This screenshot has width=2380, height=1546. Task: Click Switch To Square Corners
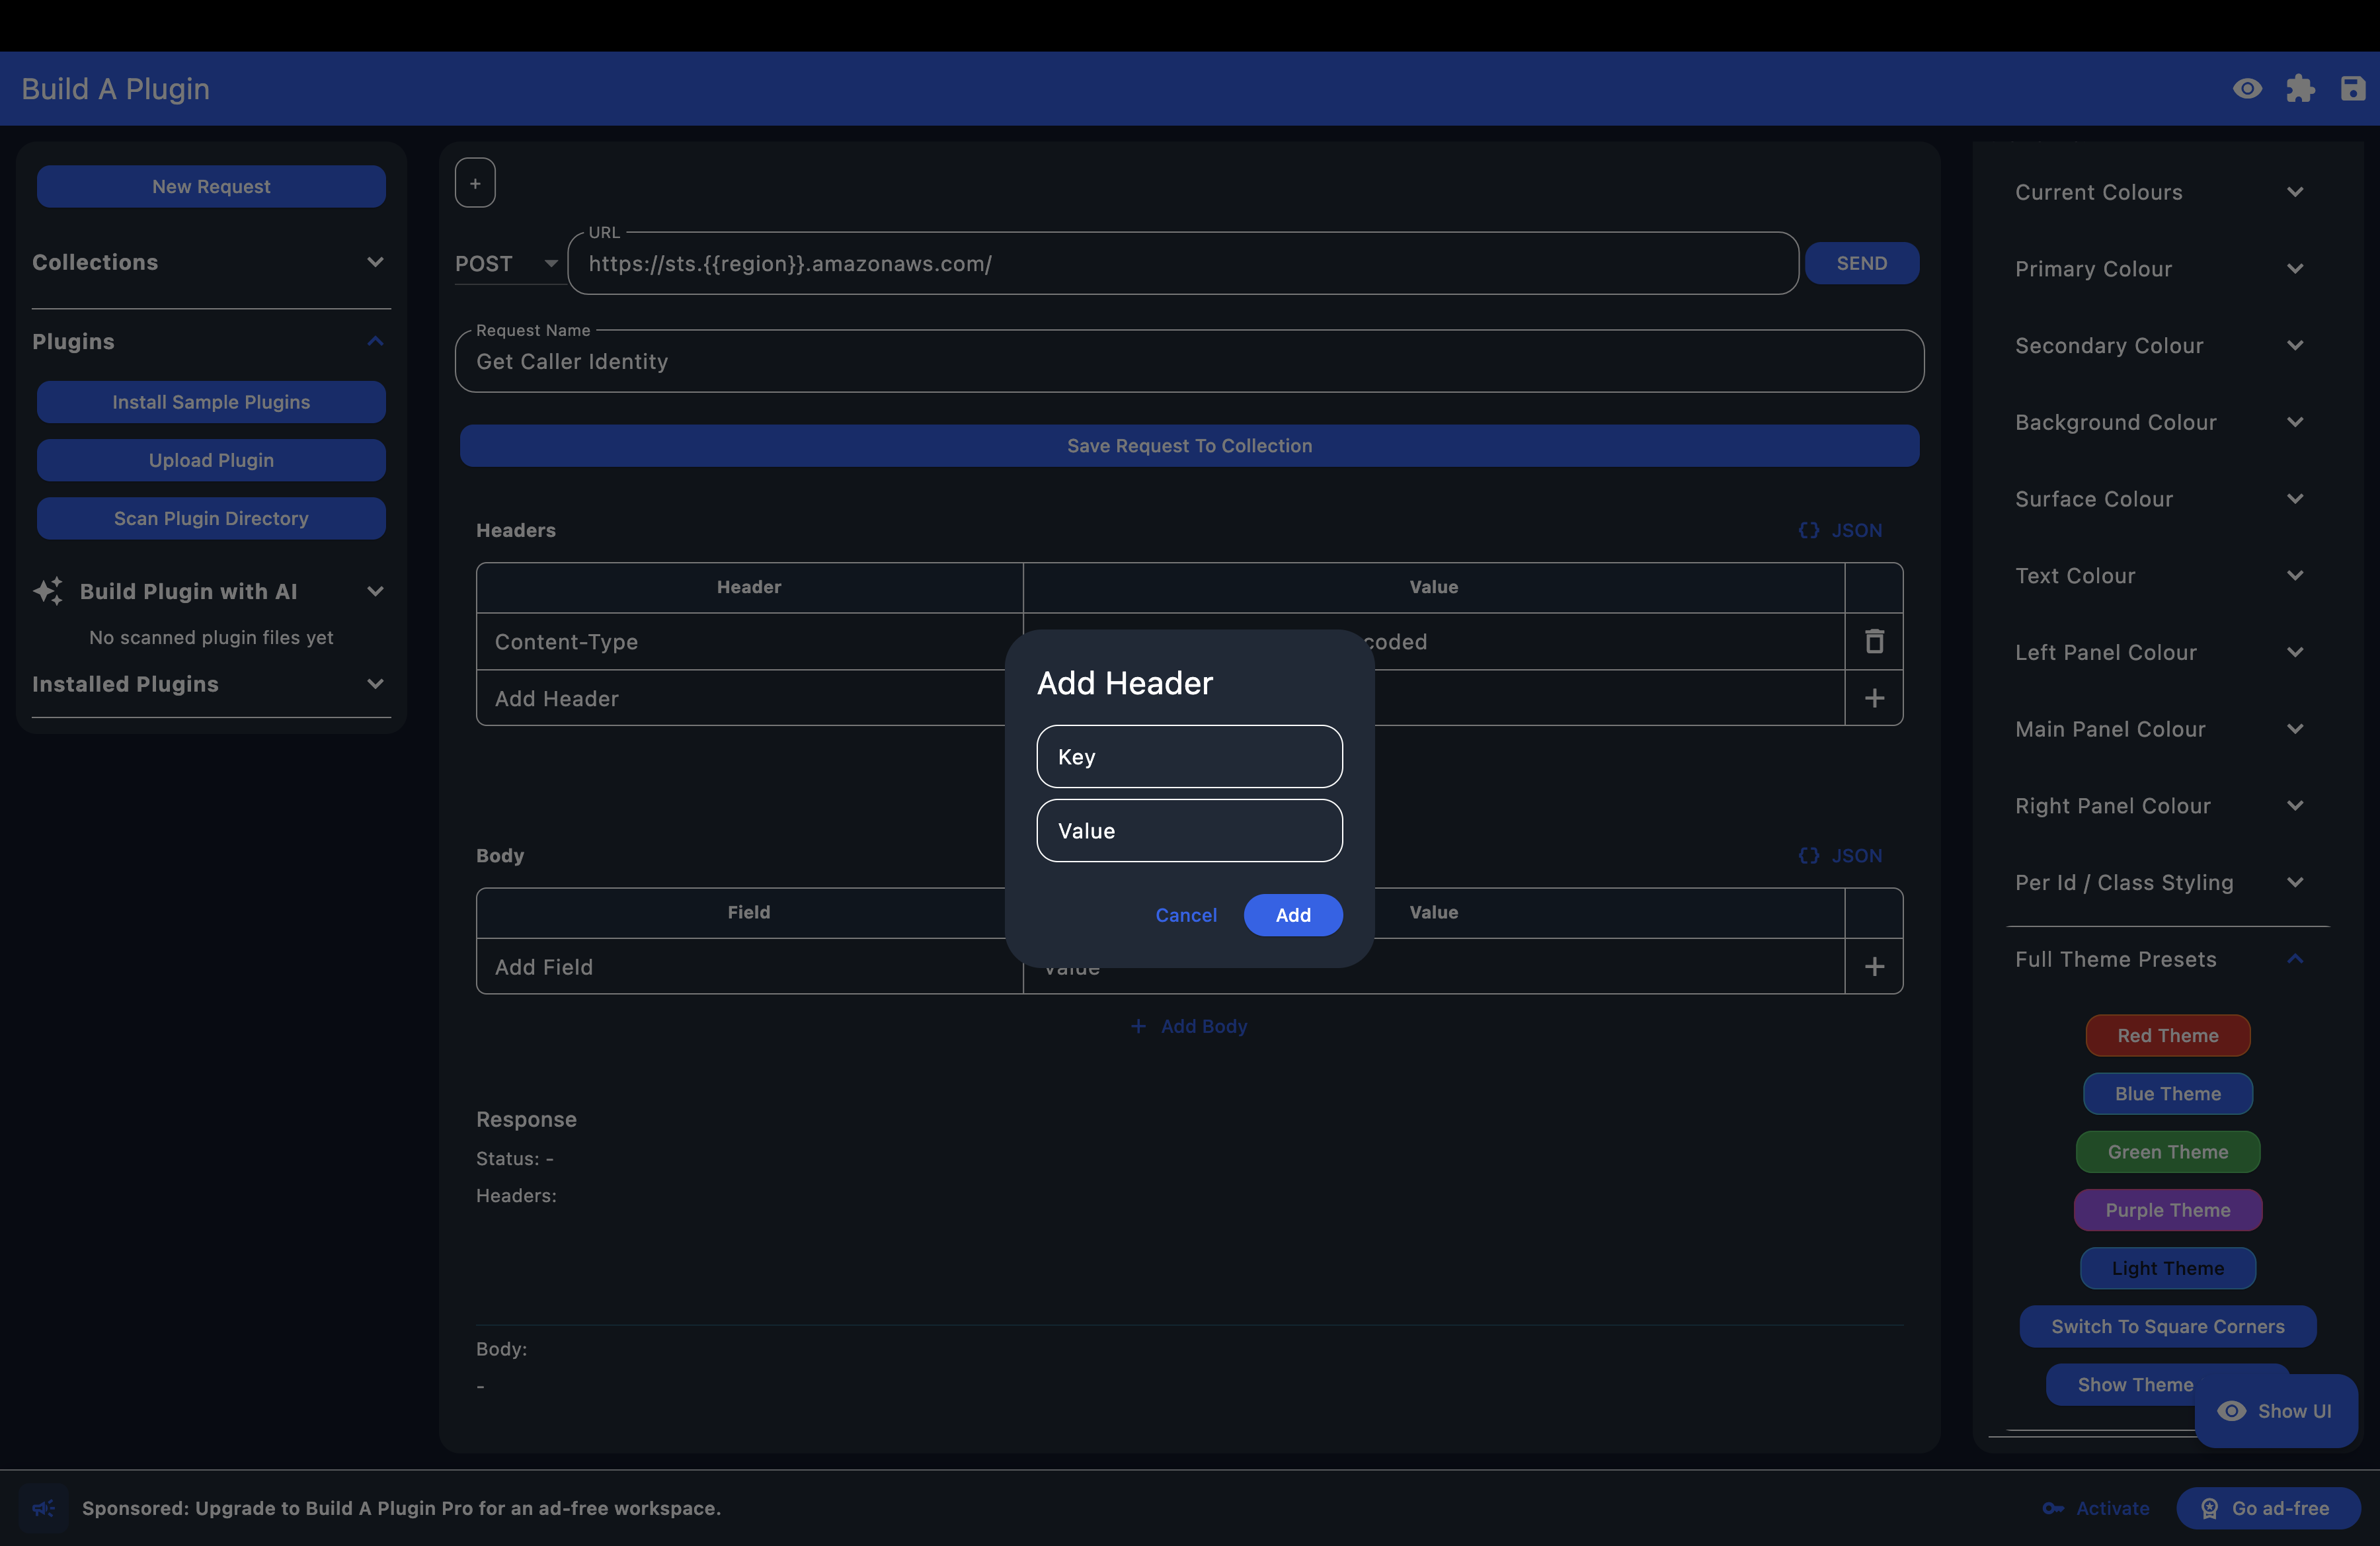click(x=2168, y=1326)
